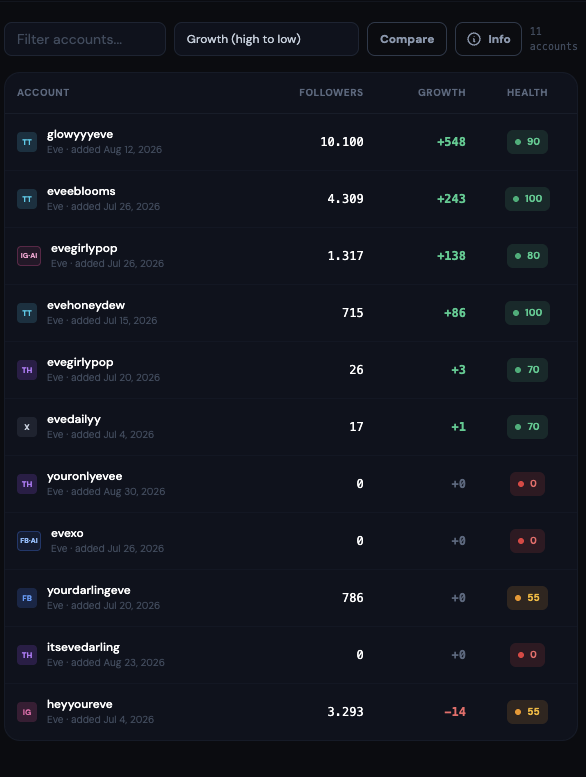Focus the Filter accounts input field

pos(85,39)
